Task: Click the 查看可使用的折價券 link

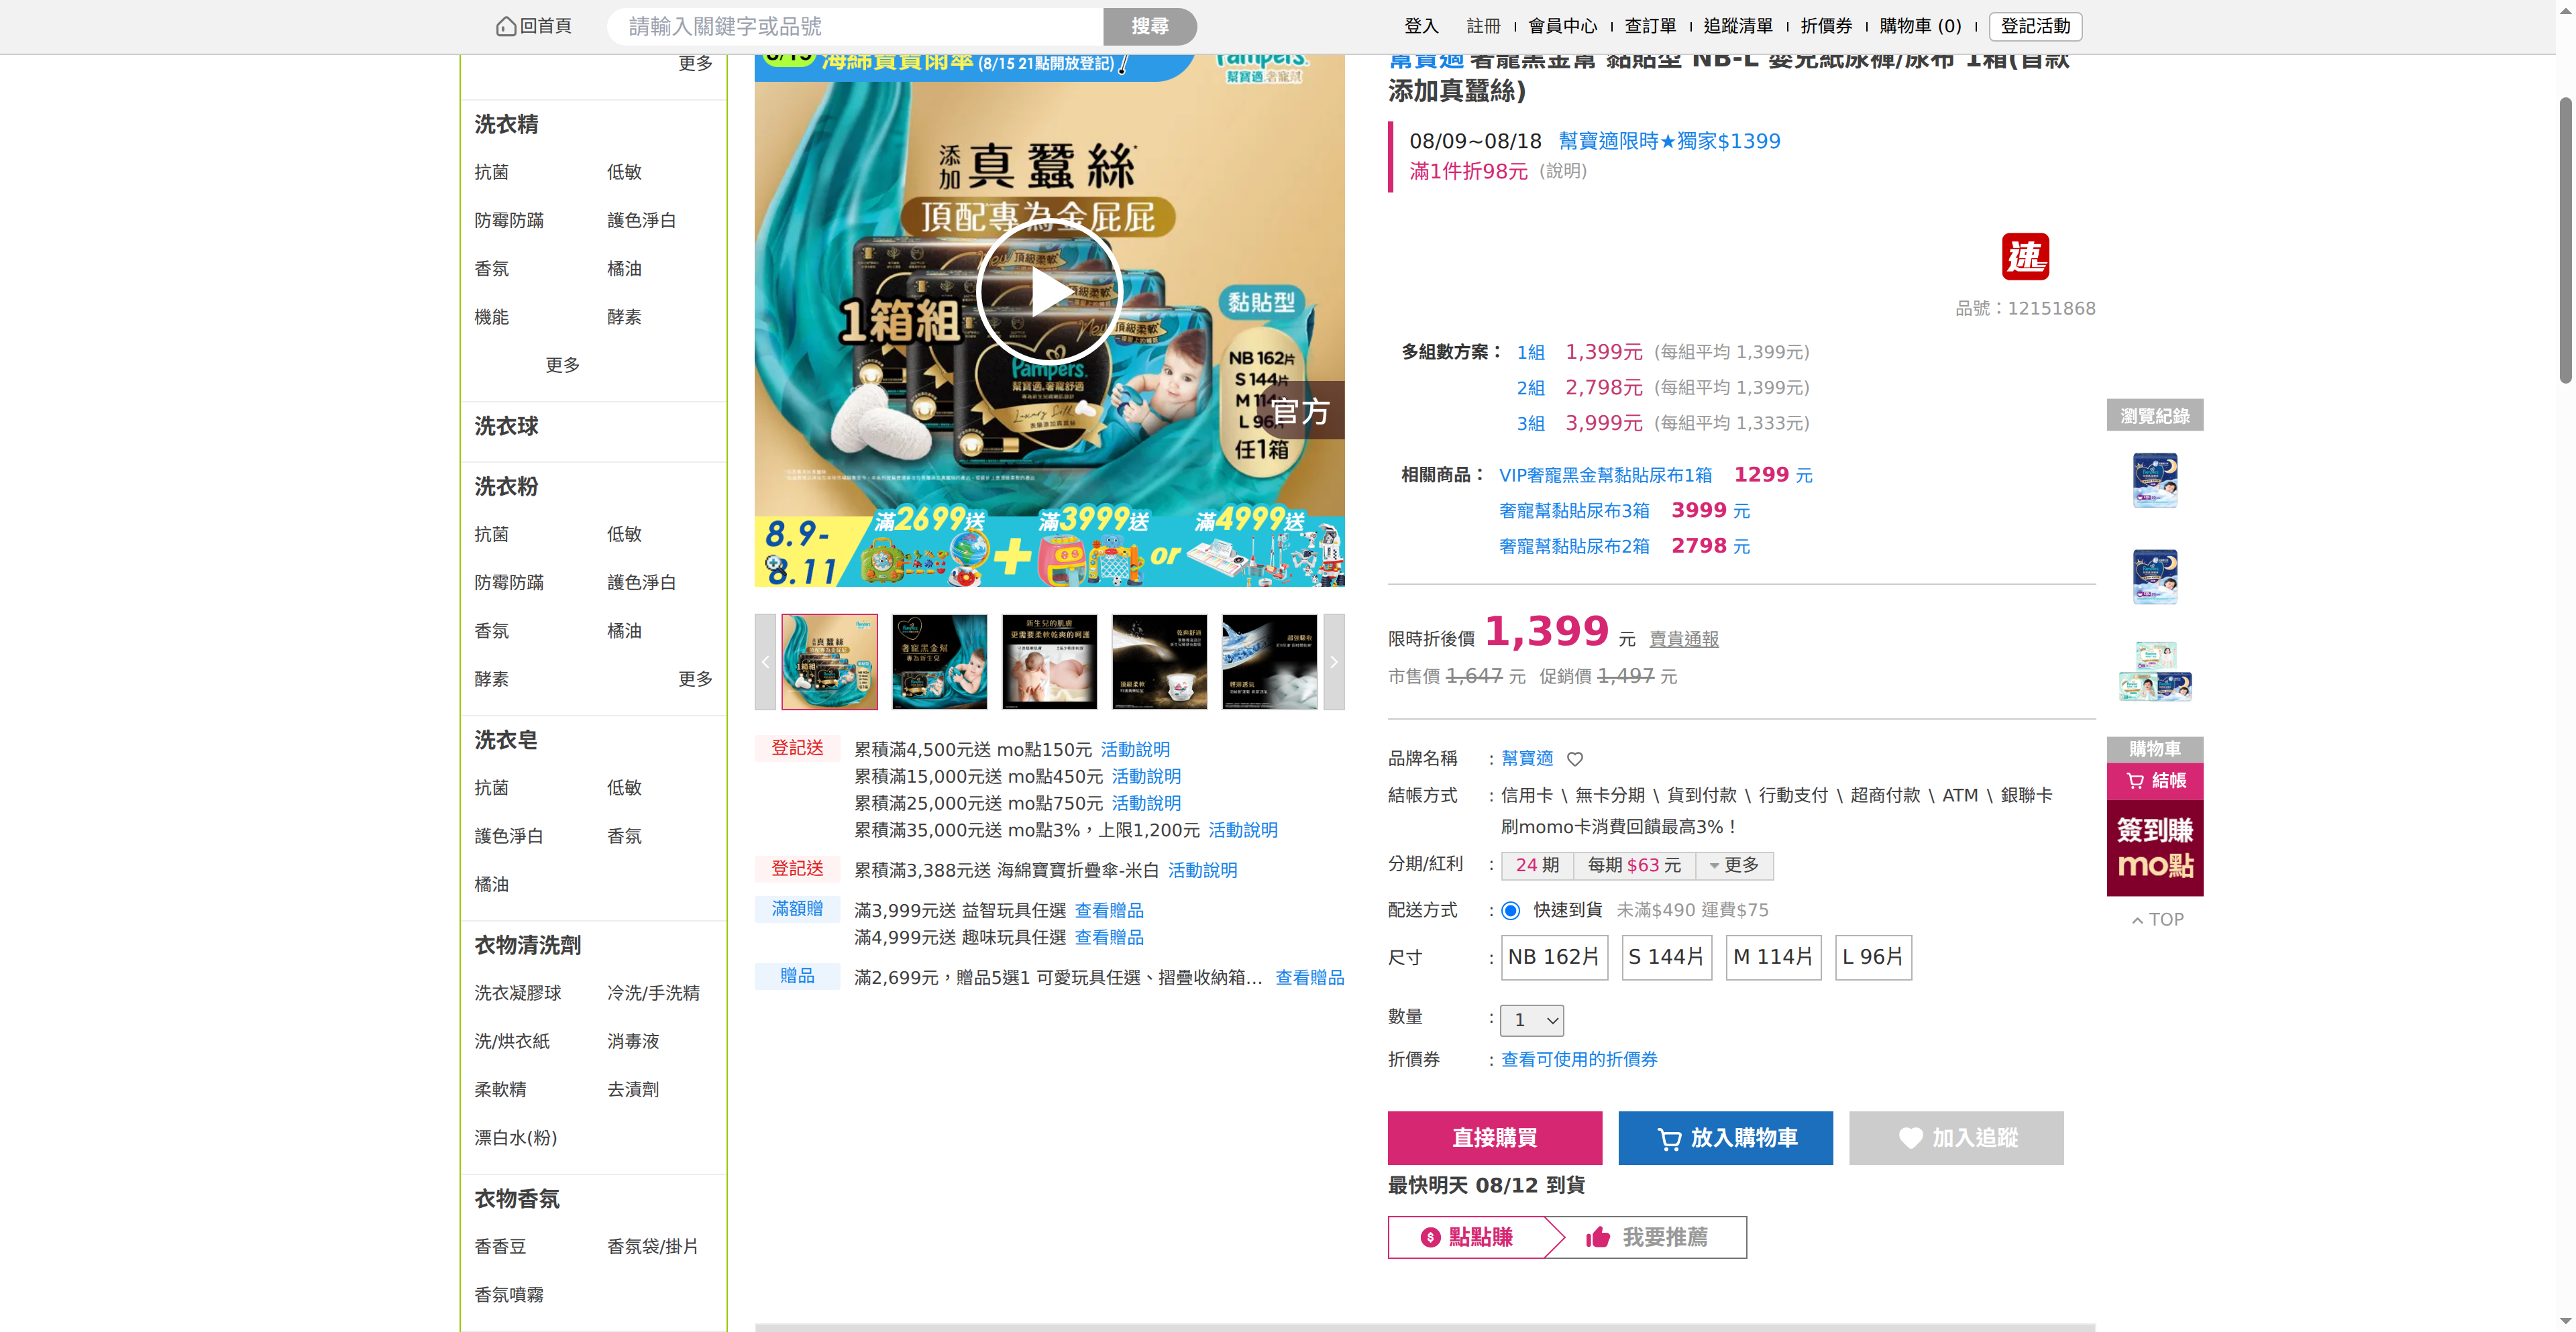Action: [1579, 1060]
